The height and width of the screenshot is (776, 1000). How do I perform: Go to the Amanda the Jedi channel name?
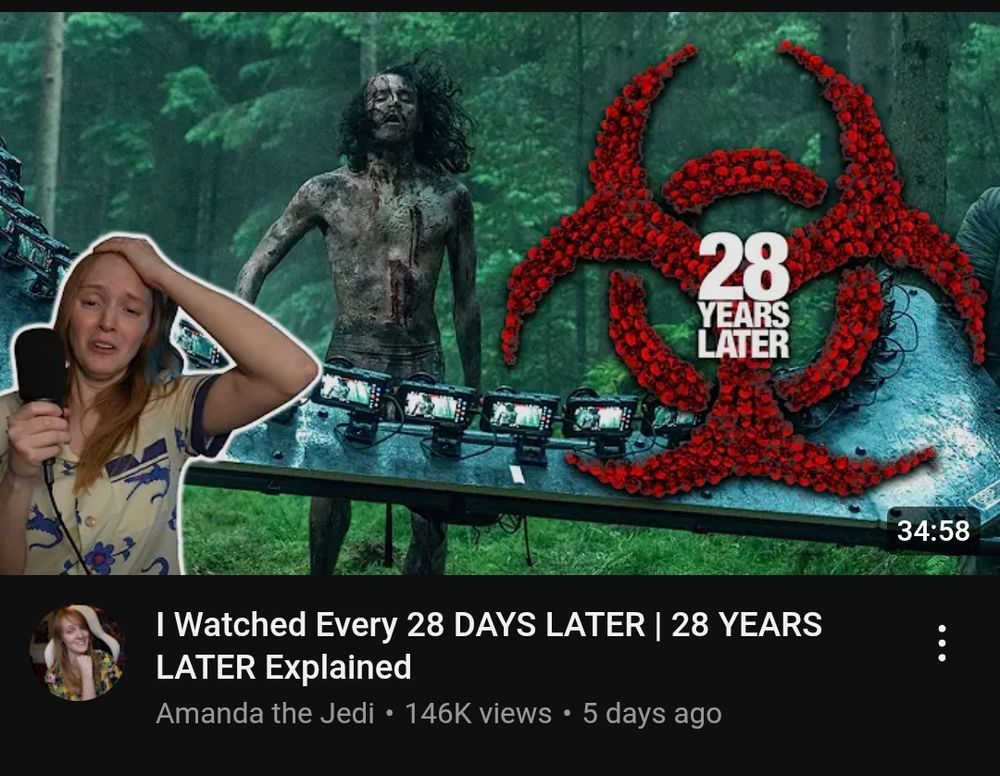(265, 714)
